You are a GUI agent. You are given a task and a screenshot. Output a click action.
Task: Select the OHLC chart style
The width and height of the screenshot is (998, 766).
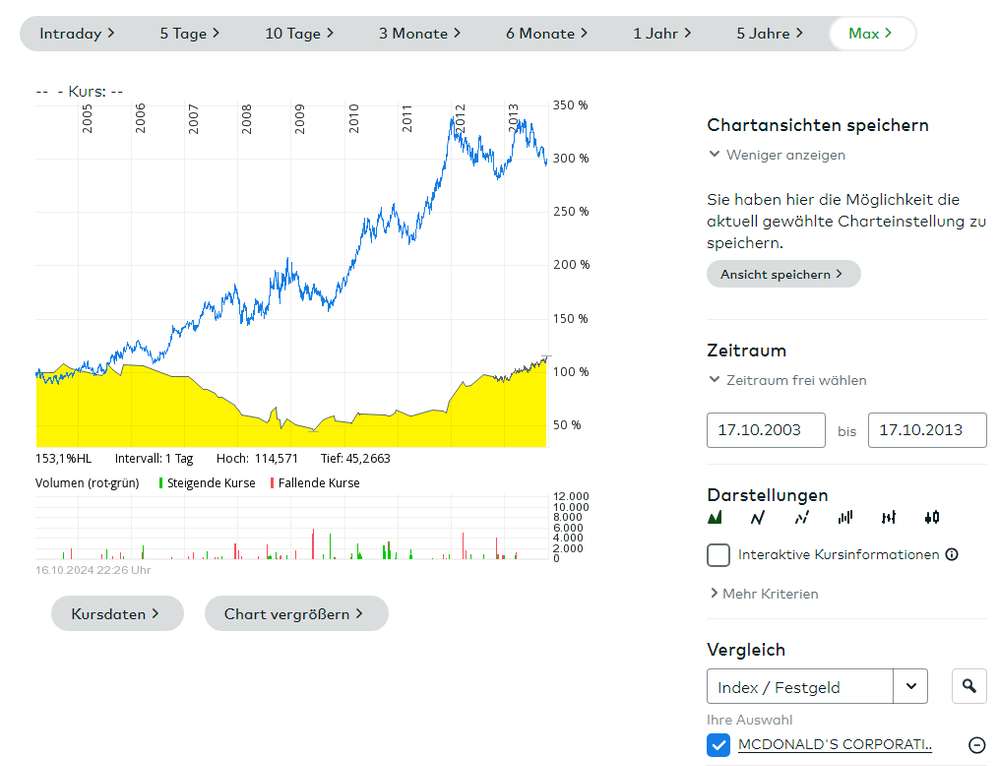[888, 518]
